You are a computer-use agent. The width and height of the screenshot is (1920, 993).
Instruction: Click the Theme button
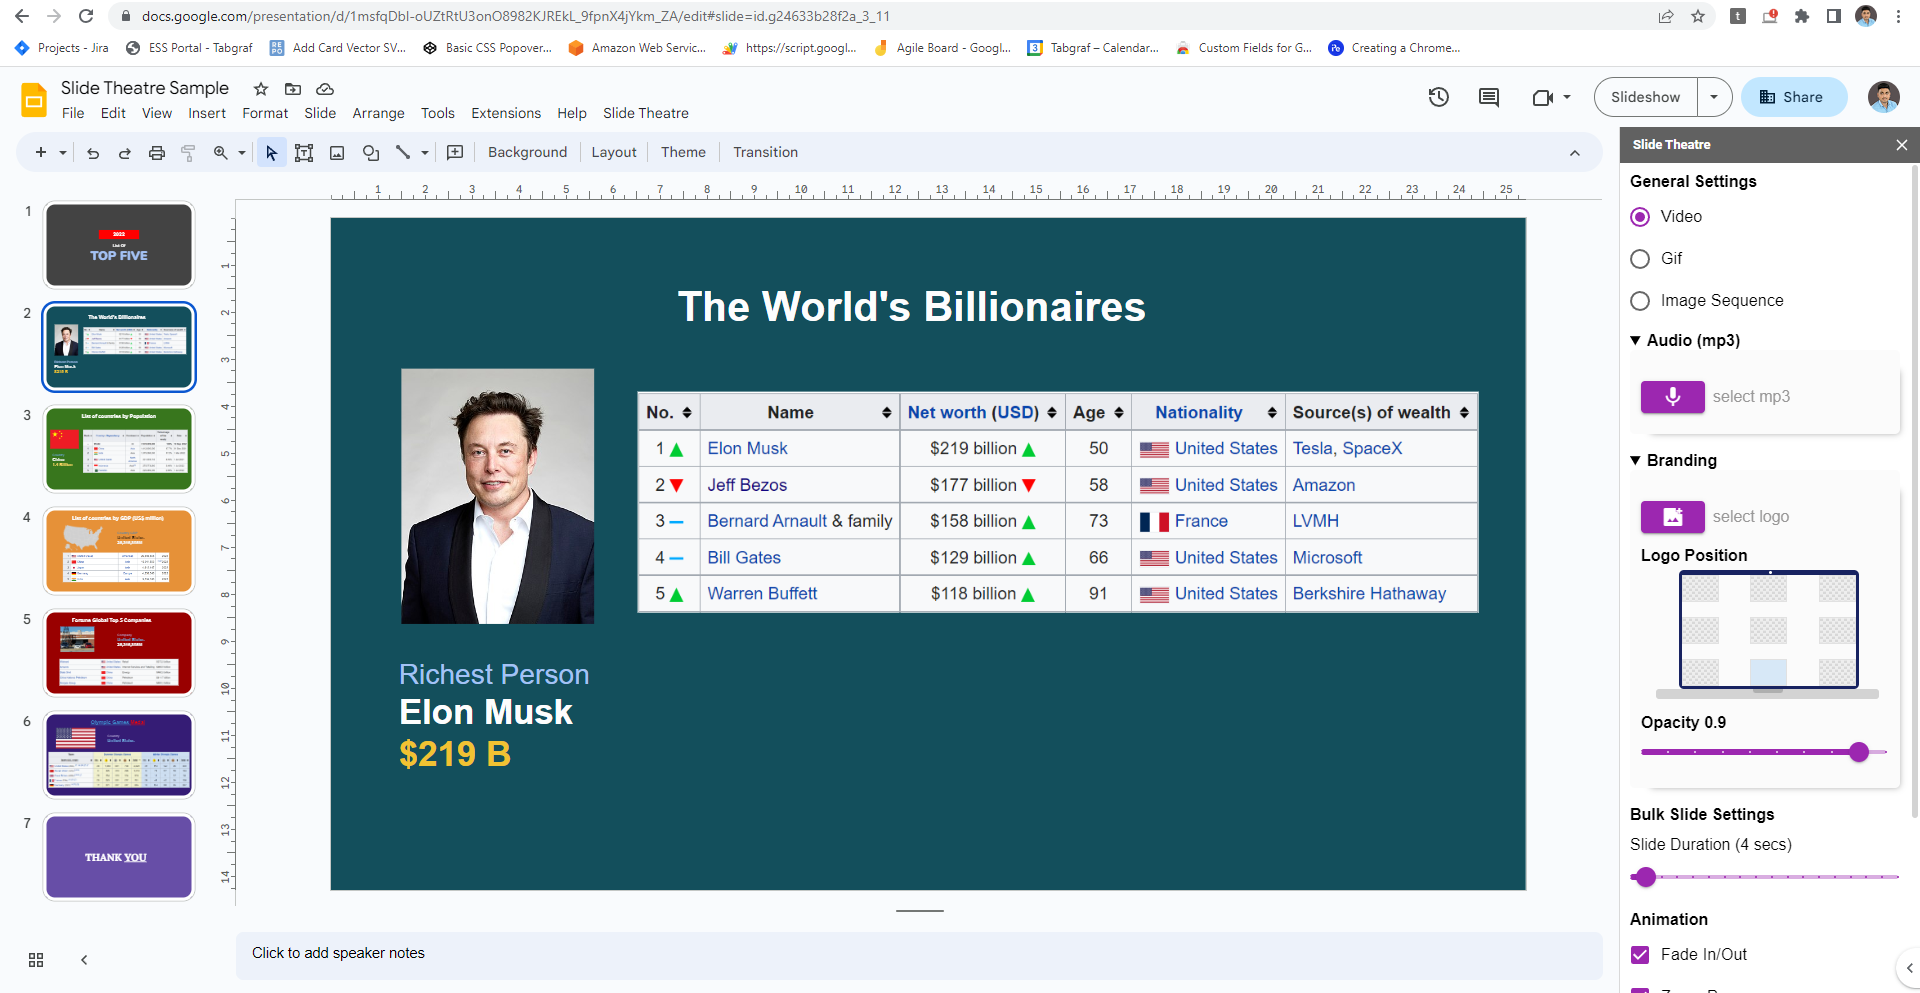pyautogui.click(x=683, y=153)
